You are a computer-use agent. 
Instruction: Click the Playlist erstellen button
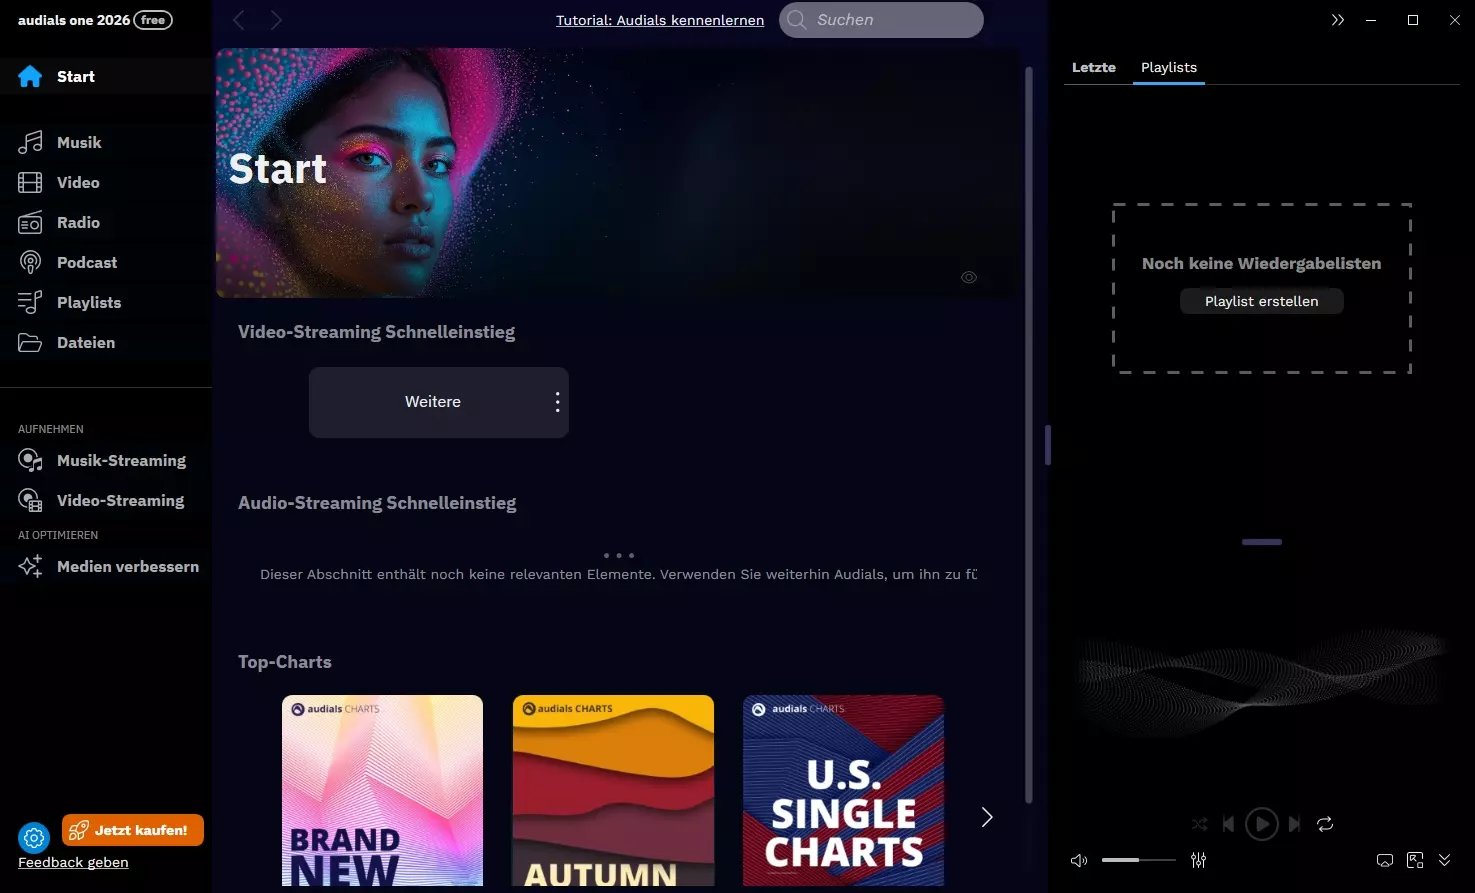pyautogui.click(x=1262, y=301)
